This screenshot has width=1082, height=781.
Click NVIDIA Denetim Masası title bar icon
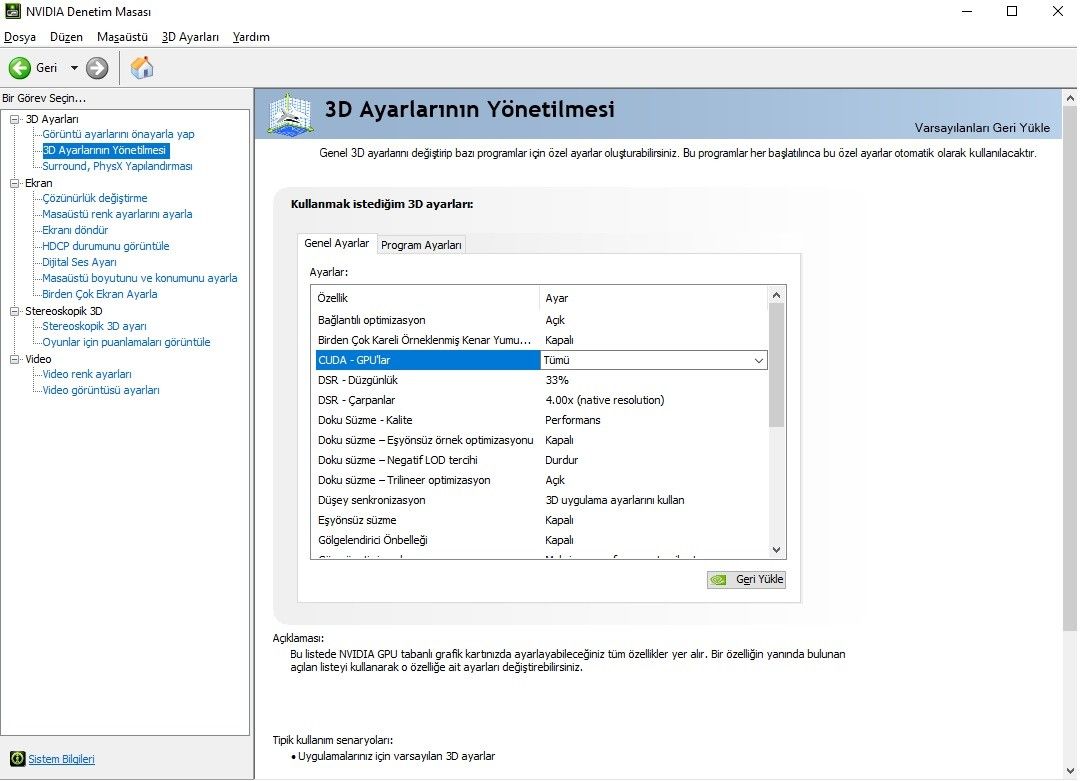(x=12, y=11)
